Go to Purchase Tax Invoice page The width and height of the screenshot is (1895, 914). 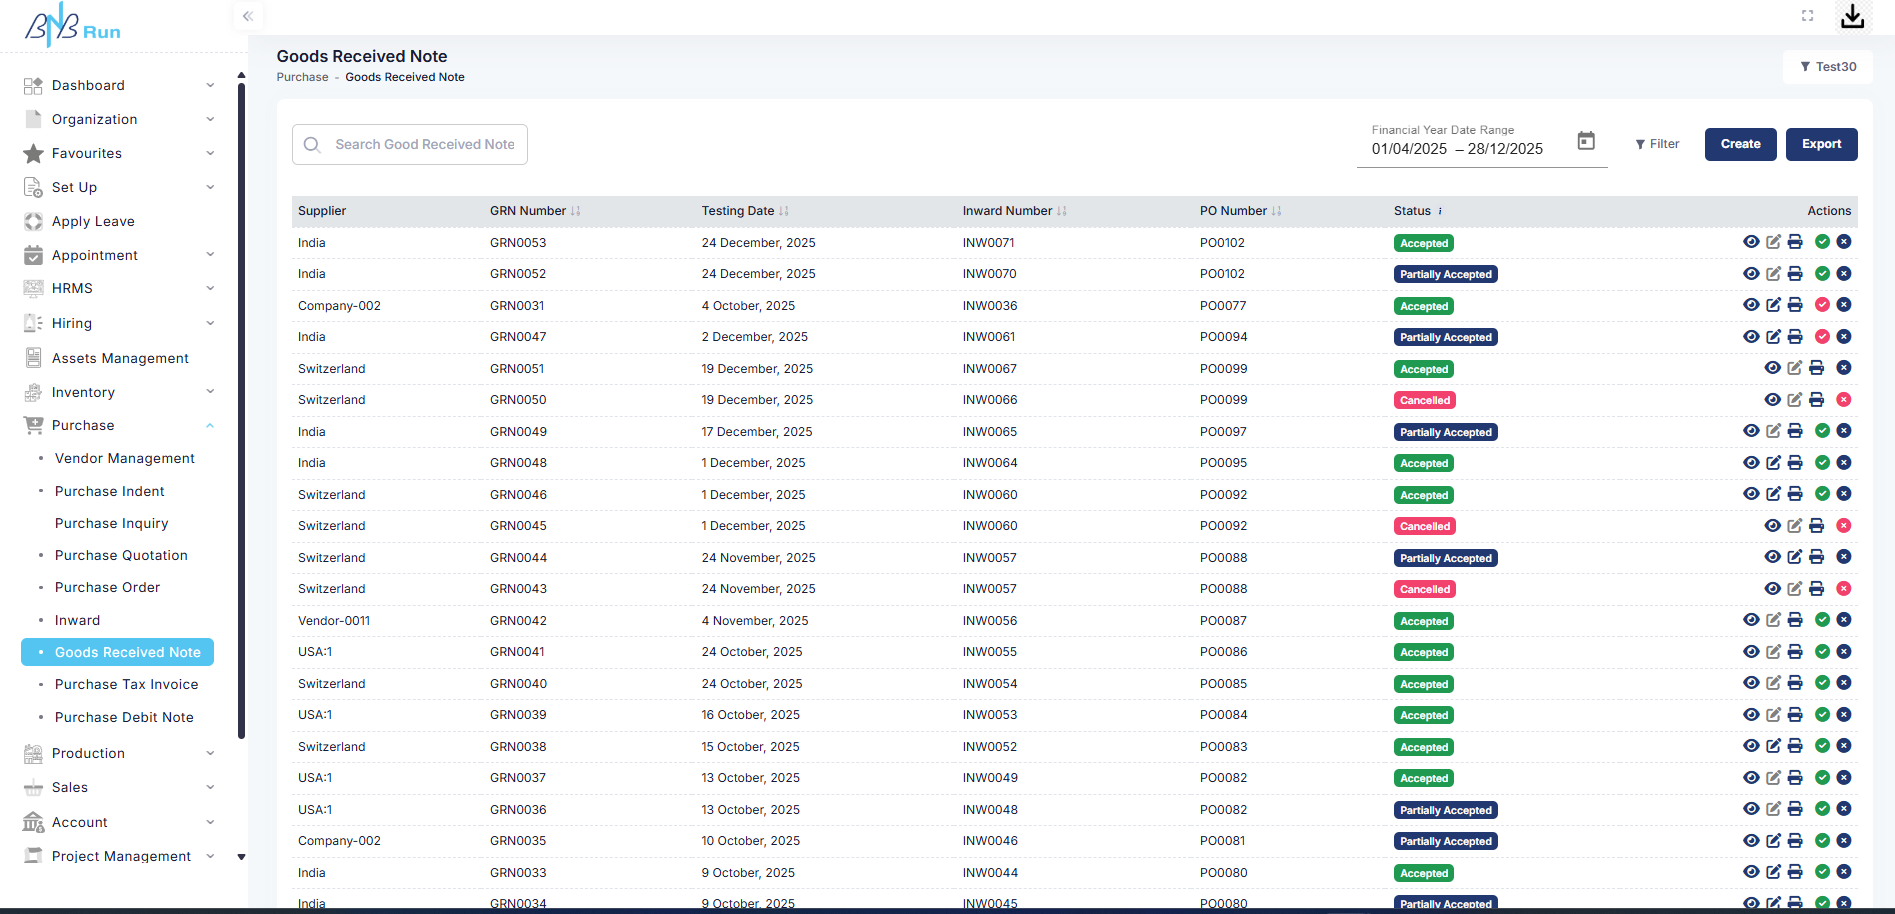coord(126,684)
